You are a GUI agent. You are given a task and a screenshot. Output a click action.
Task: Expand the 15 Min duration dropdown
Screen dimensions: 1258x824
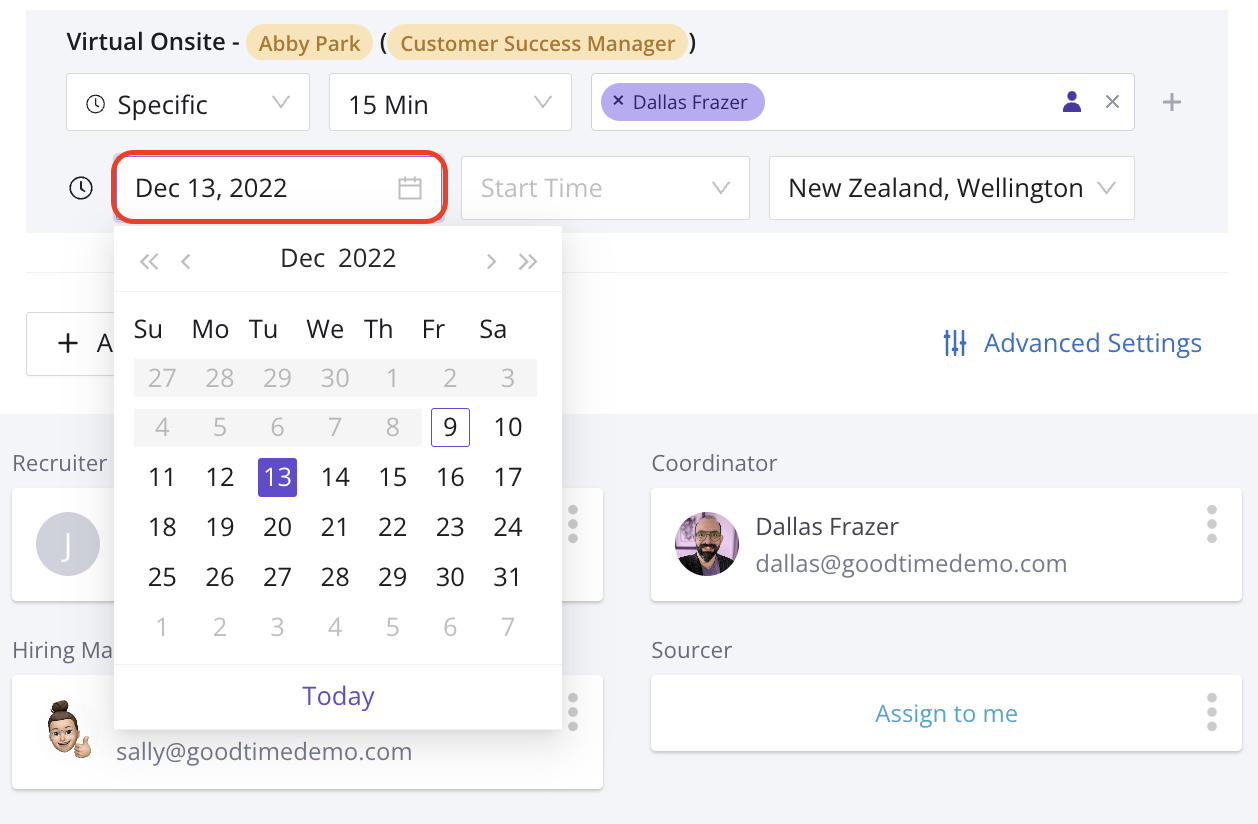(x=450, y=102)
